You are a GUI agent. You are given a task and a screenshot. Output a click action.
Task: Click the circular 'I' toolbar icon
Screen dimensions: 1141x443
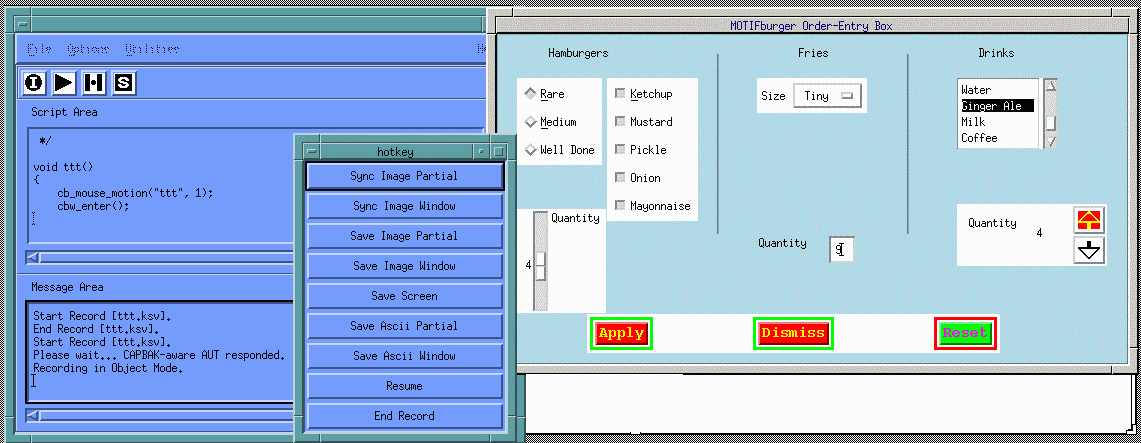coord(34,83)
